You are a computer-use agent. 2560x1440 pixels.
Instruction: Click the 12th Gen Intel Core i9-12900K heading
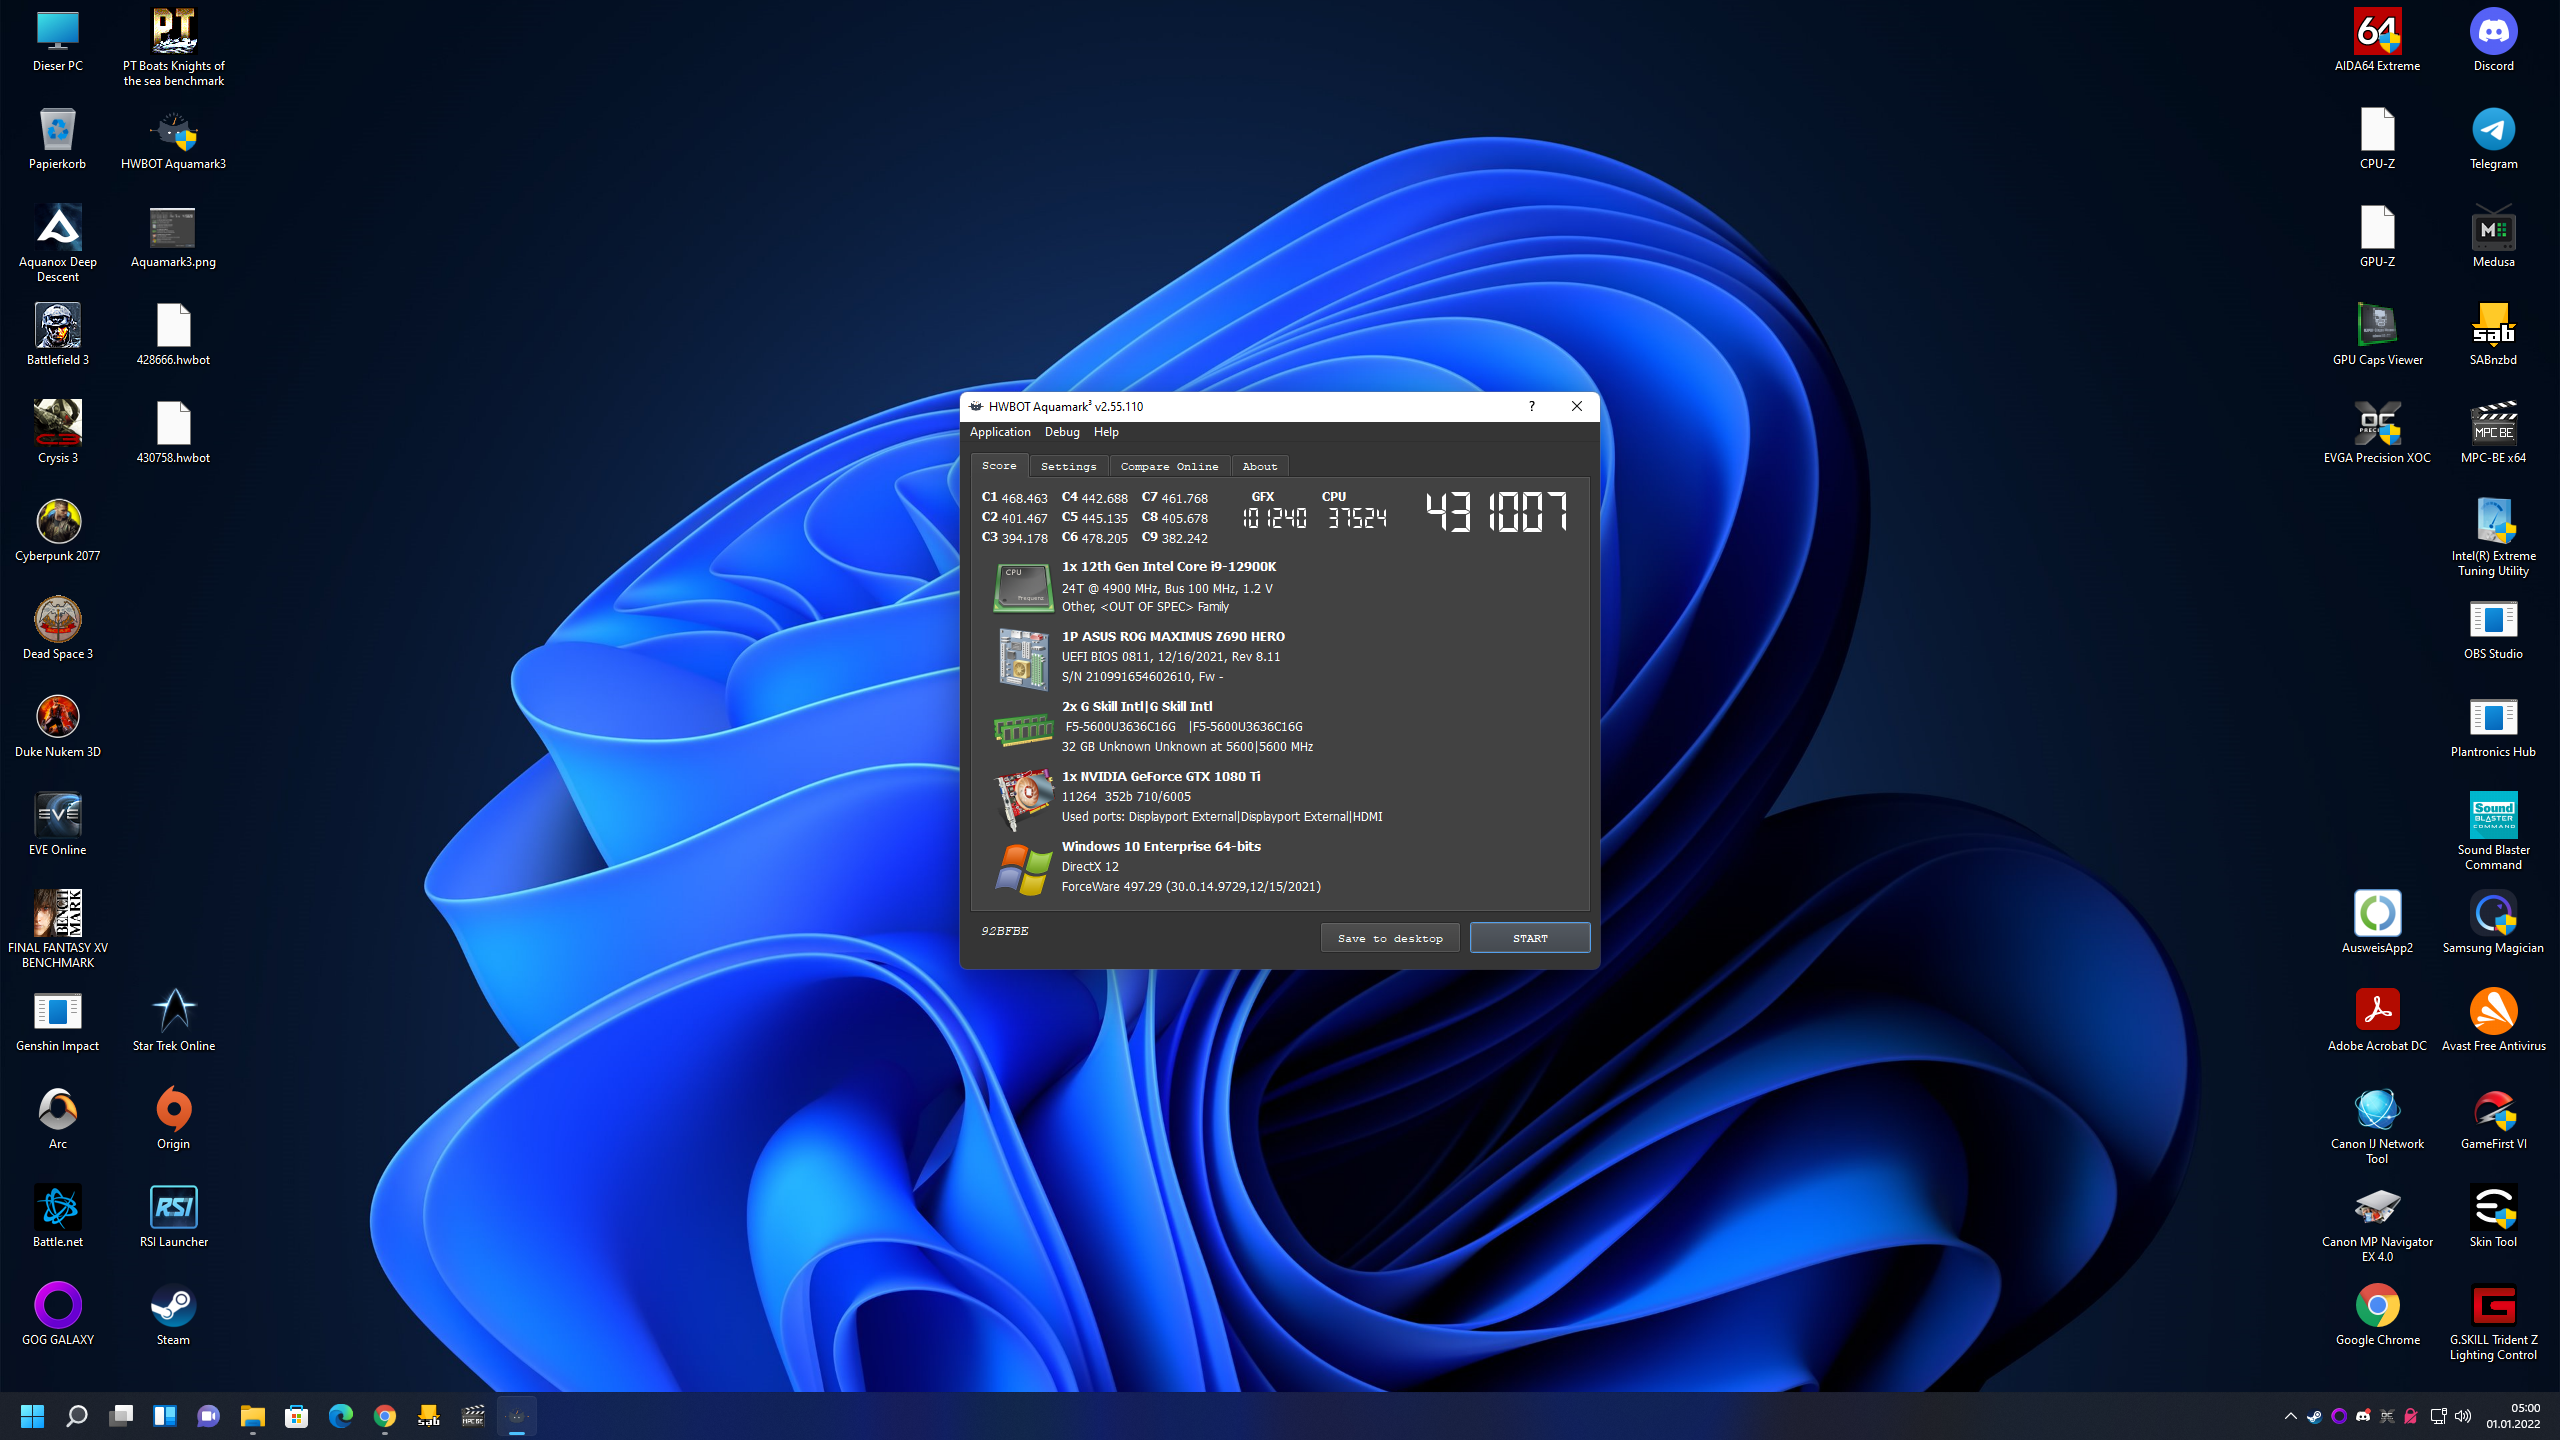[1169, 566]
